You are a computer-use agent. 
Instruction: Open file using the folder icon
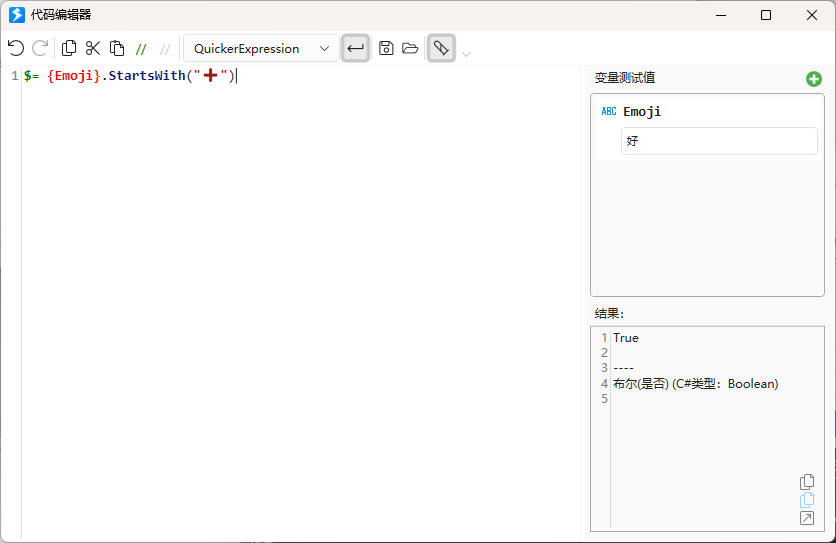410,49
